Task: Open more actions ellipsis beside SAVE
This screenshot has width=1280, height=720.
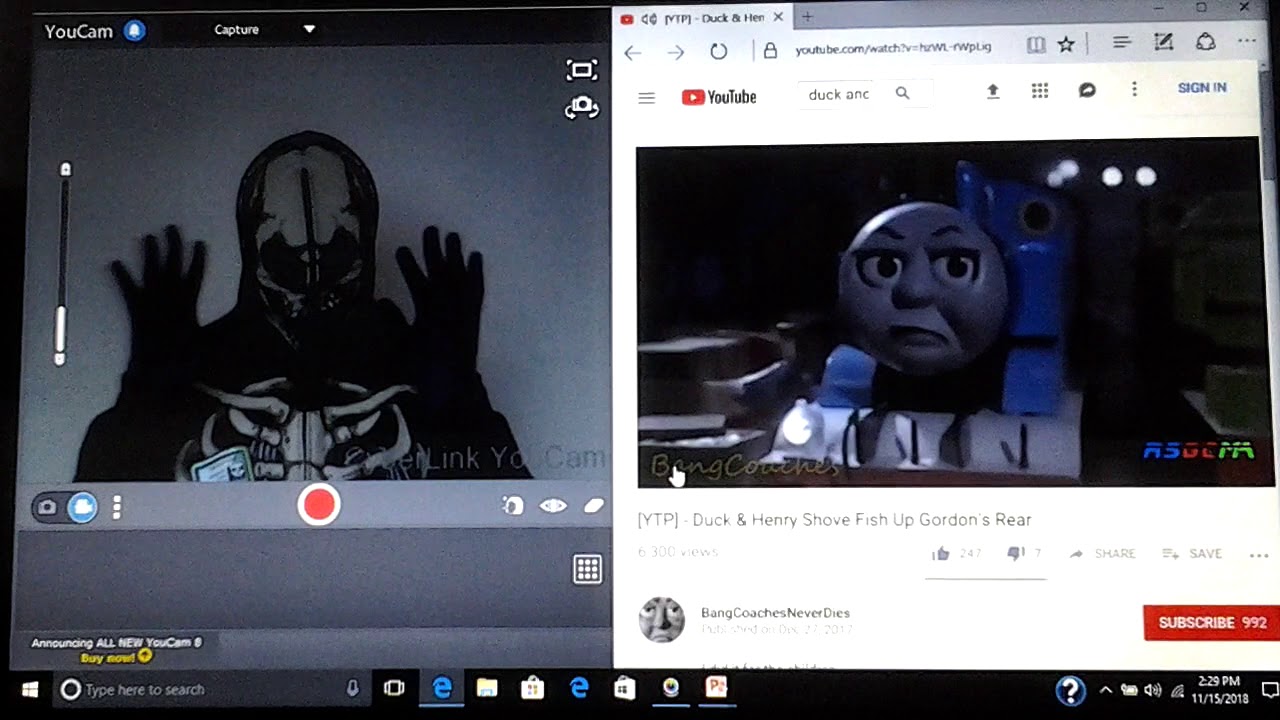Action: coord(1258,556)
